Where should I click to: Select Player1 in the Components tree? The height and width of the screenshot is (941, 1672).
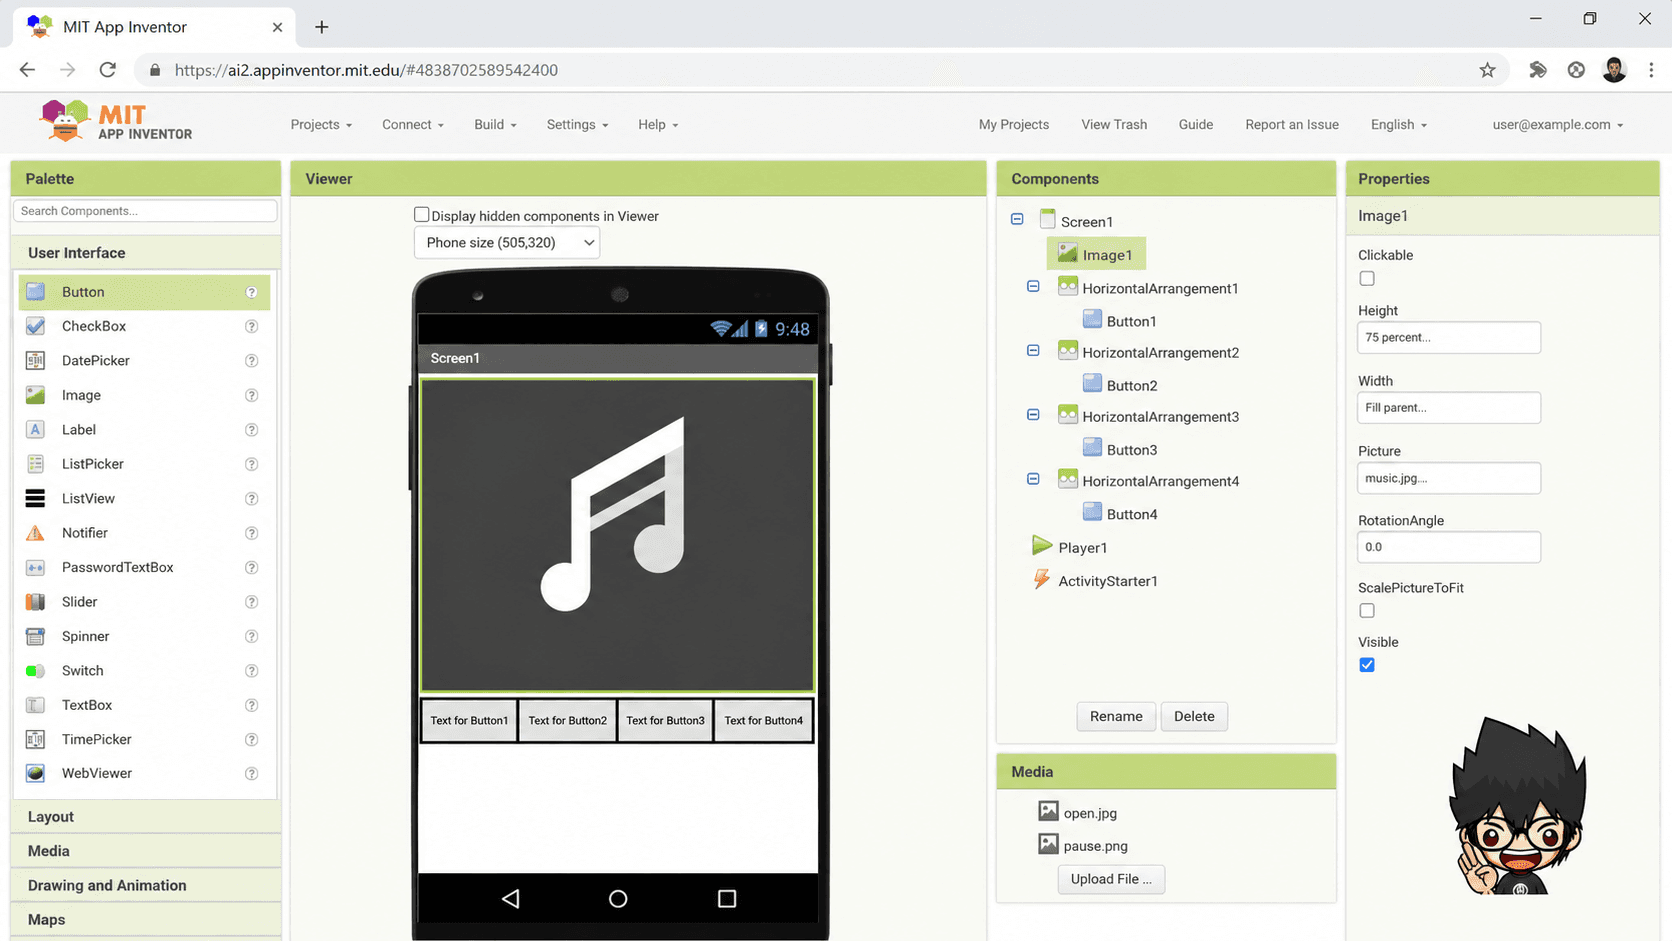(x=1082, y=548)
